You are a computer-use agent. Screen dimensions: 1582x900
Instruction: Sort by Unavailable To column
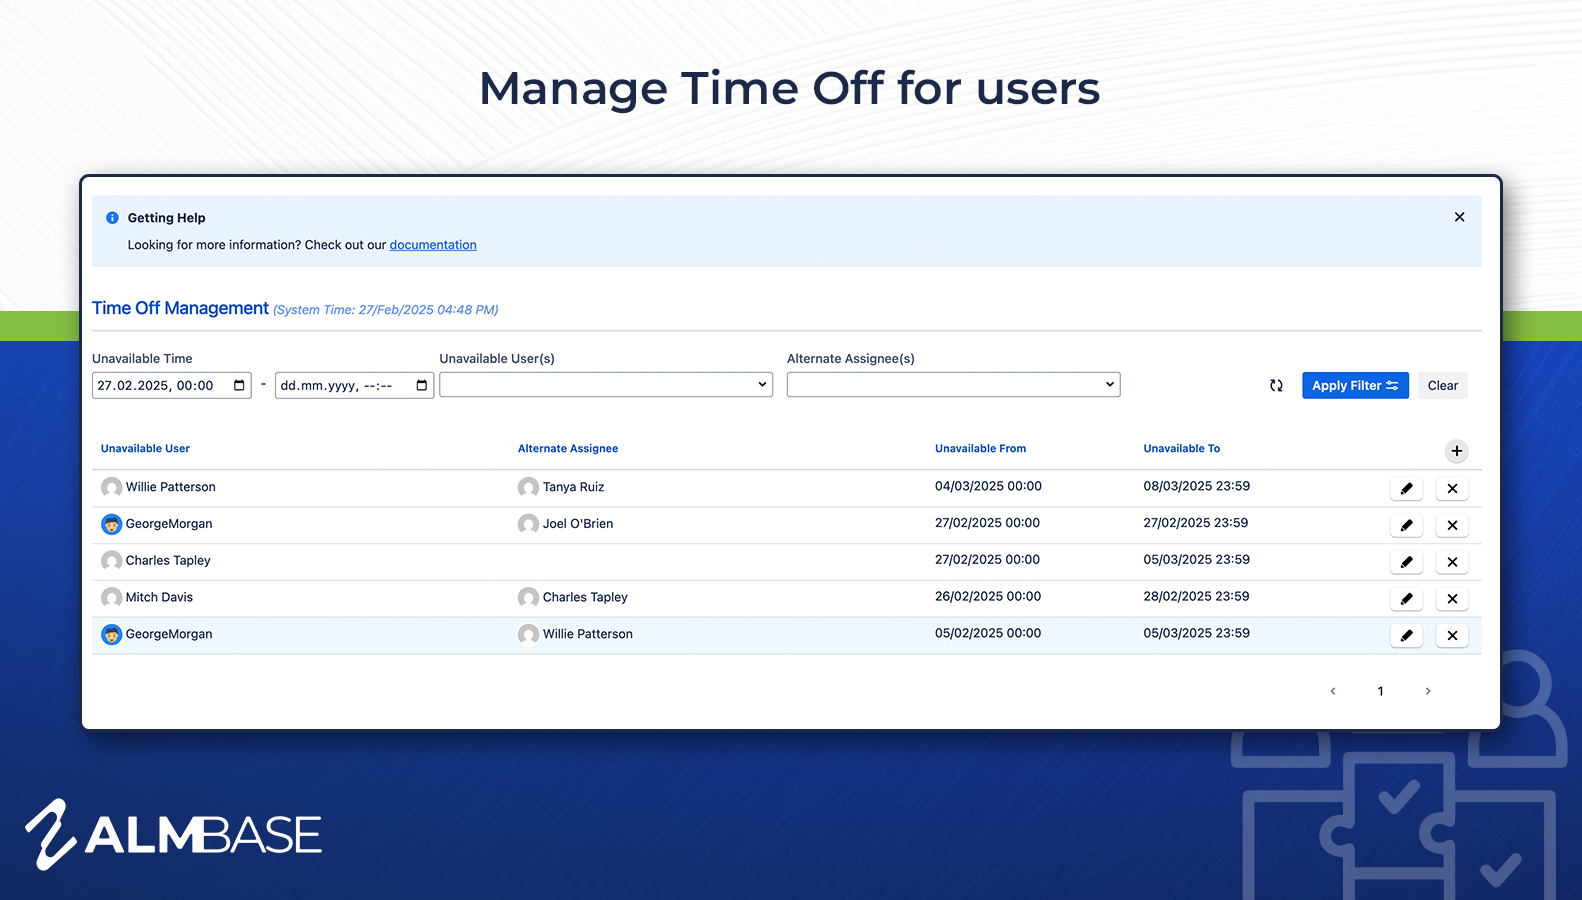tap(1182, 449)
